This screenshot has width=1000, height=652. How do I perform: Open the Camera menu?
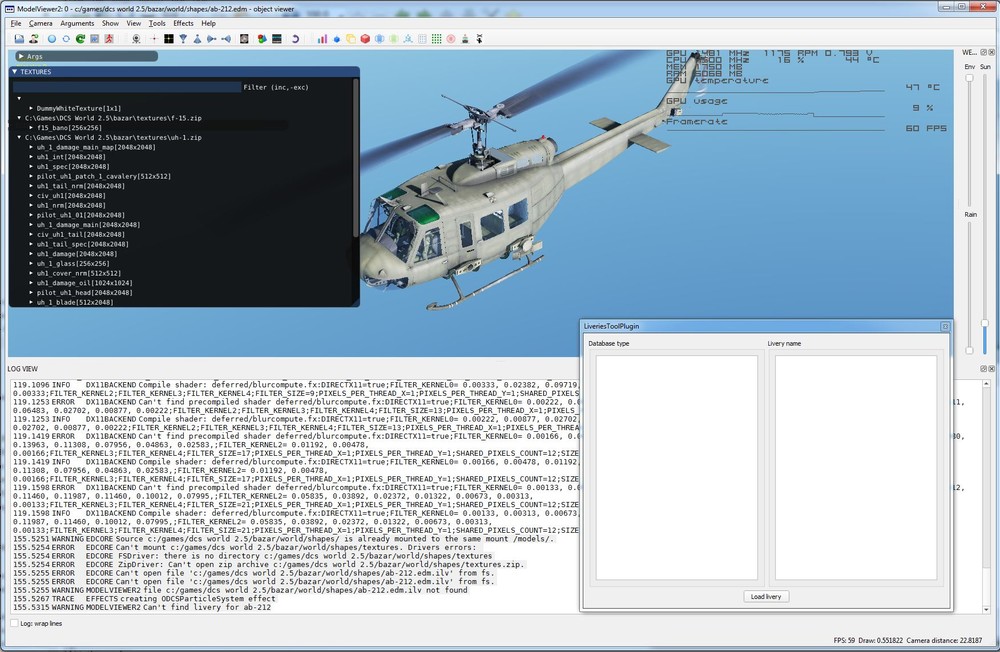[x=41, y=23]
